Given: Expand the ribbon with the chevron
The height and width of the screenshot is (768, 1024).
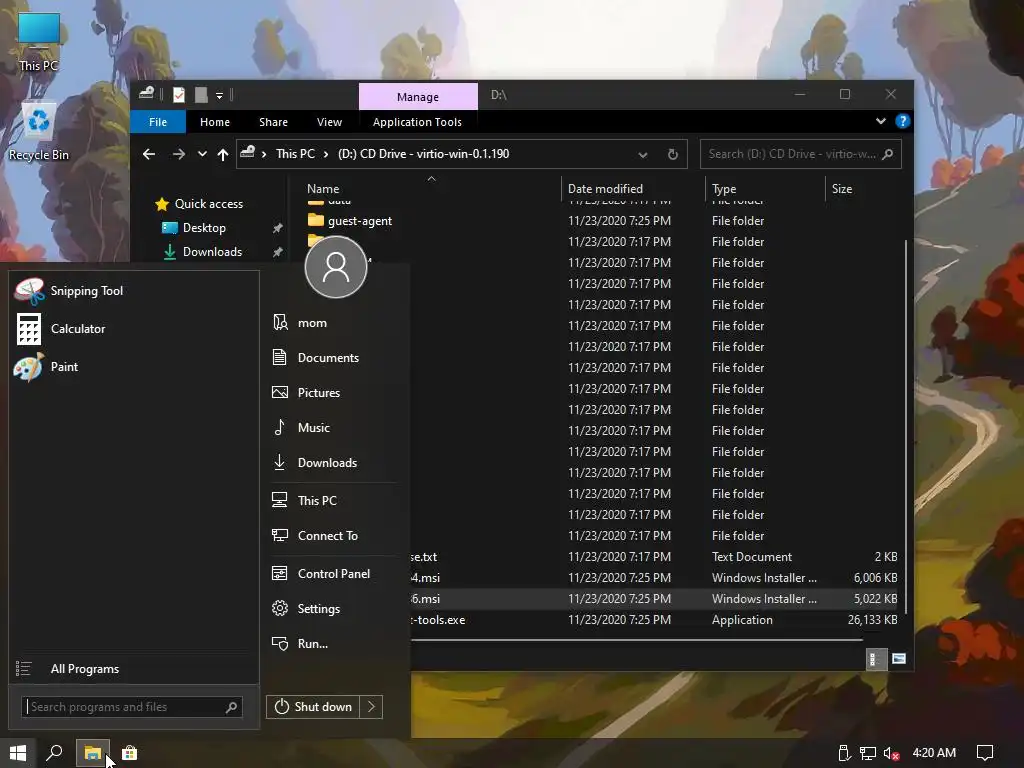Looking at the screenshot, I should pyautogui.click(x=880, y=121).
